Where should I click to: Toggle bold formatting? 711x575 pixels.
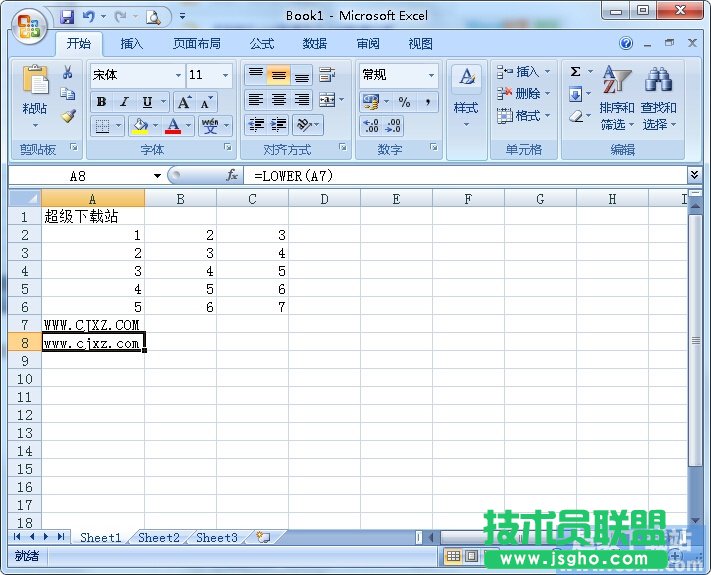tap(101, 102)
